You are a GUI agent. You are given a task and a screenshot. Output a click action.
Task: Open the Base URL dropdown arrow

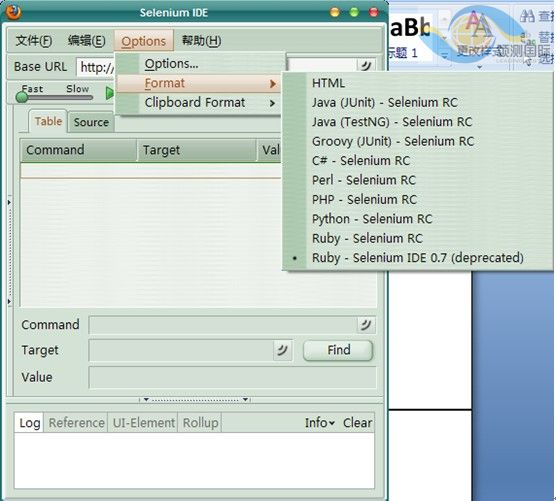(x=366, y=65)
